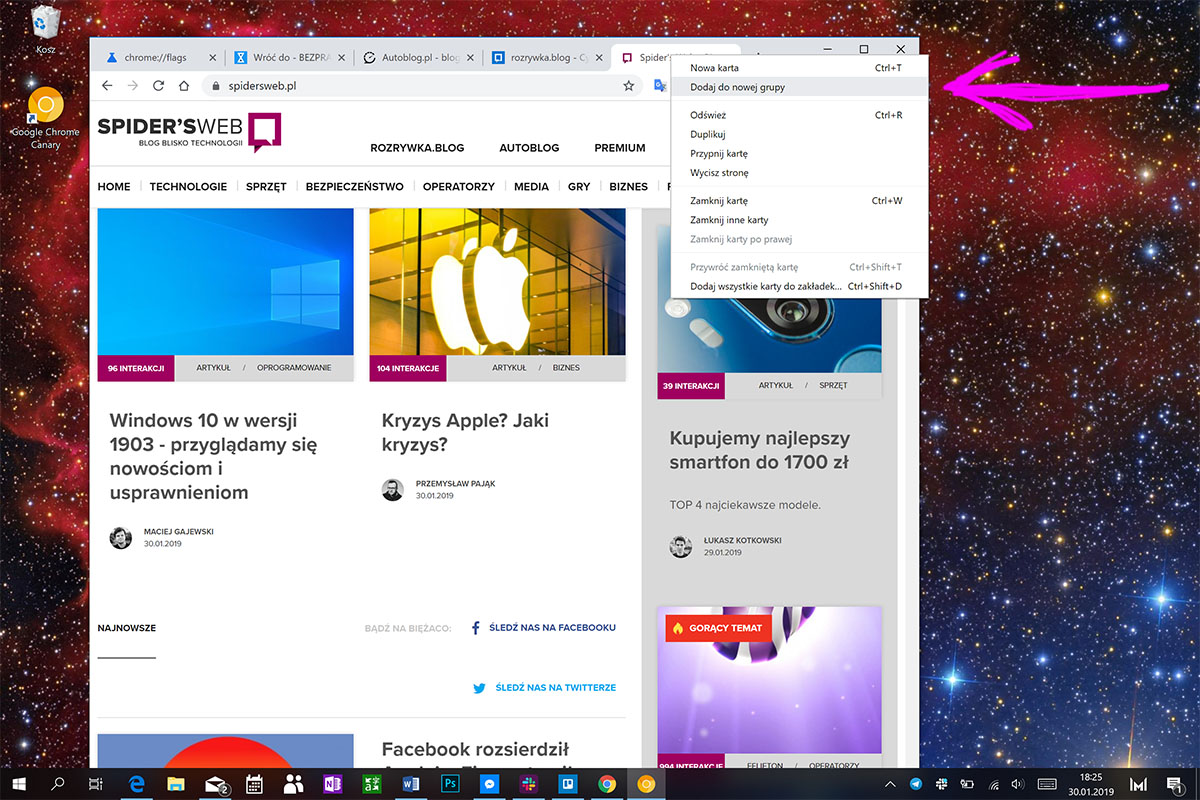Reload the page with the refresh icon
Viewport: 1200px width, 800px height.
tap(158, 86)
